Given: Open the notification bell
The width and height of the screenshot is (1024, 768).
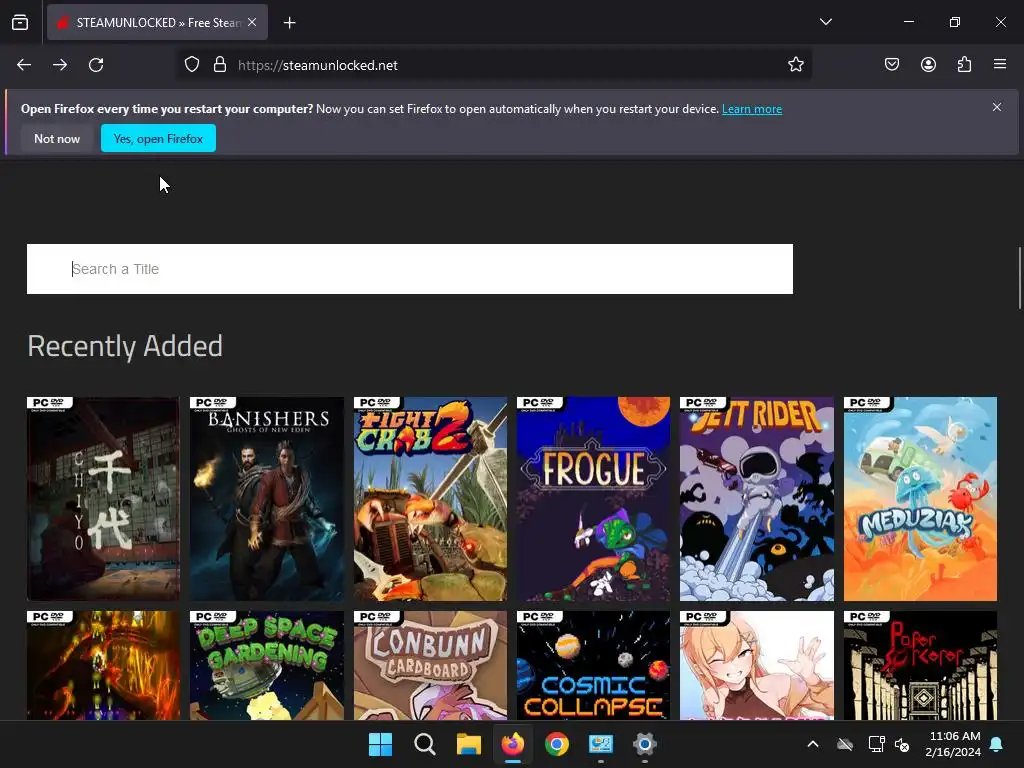Looking at the screenshot, I should click(x=997, y=744).
